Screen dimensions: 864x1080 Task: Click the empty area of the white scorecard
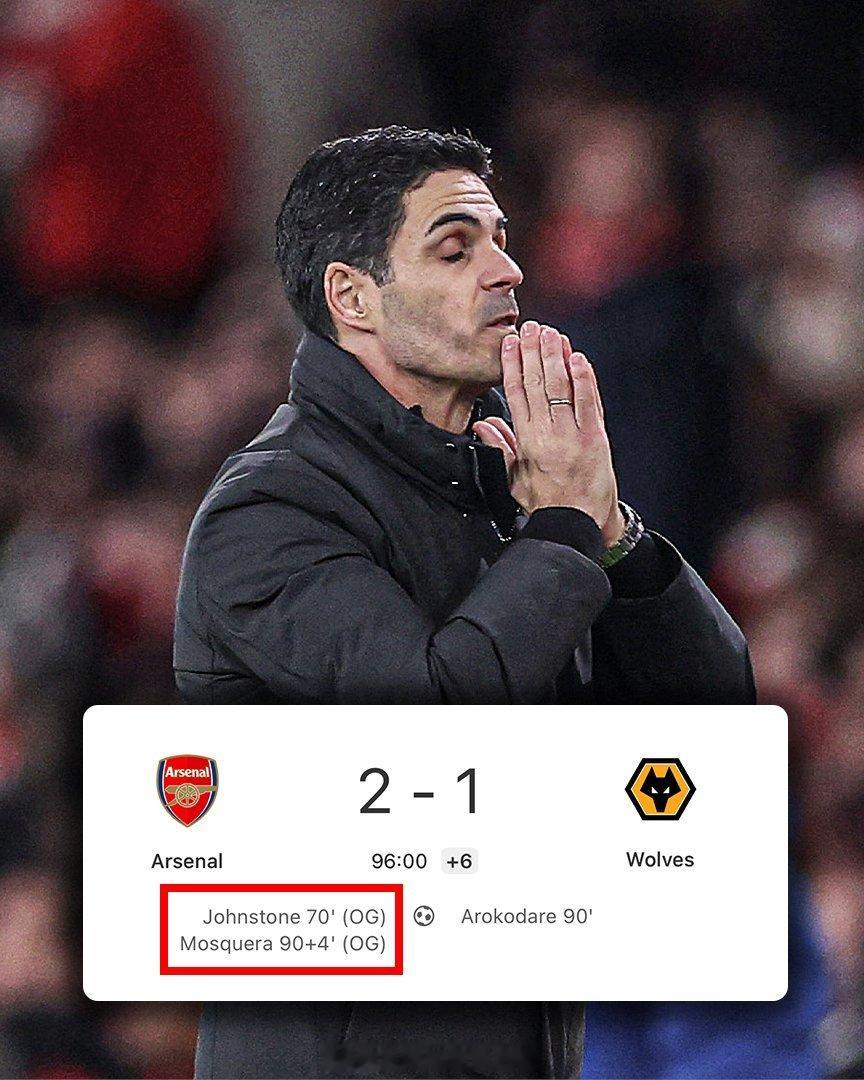click(620, 957)
